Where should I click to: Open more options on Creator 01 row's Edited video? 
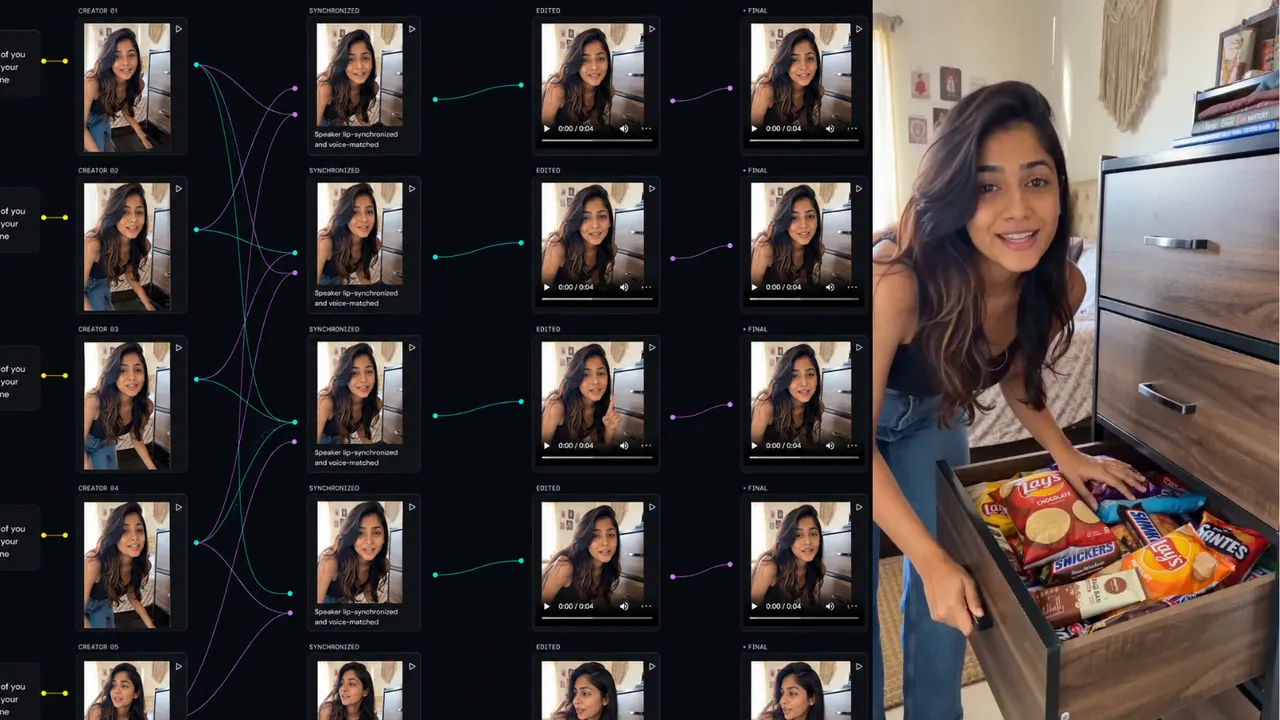pos(646,128)
